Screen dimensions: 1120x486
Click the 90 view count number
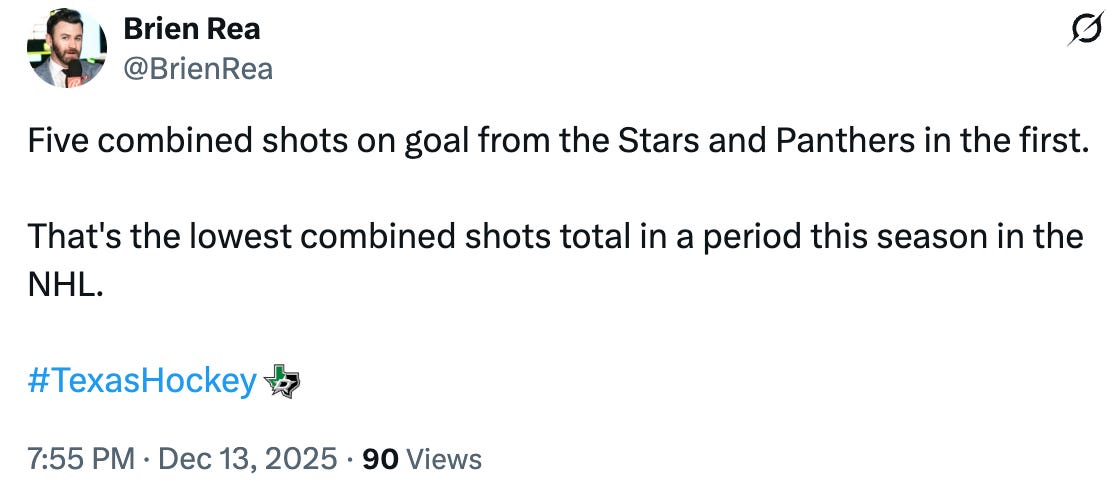point(380,459)
